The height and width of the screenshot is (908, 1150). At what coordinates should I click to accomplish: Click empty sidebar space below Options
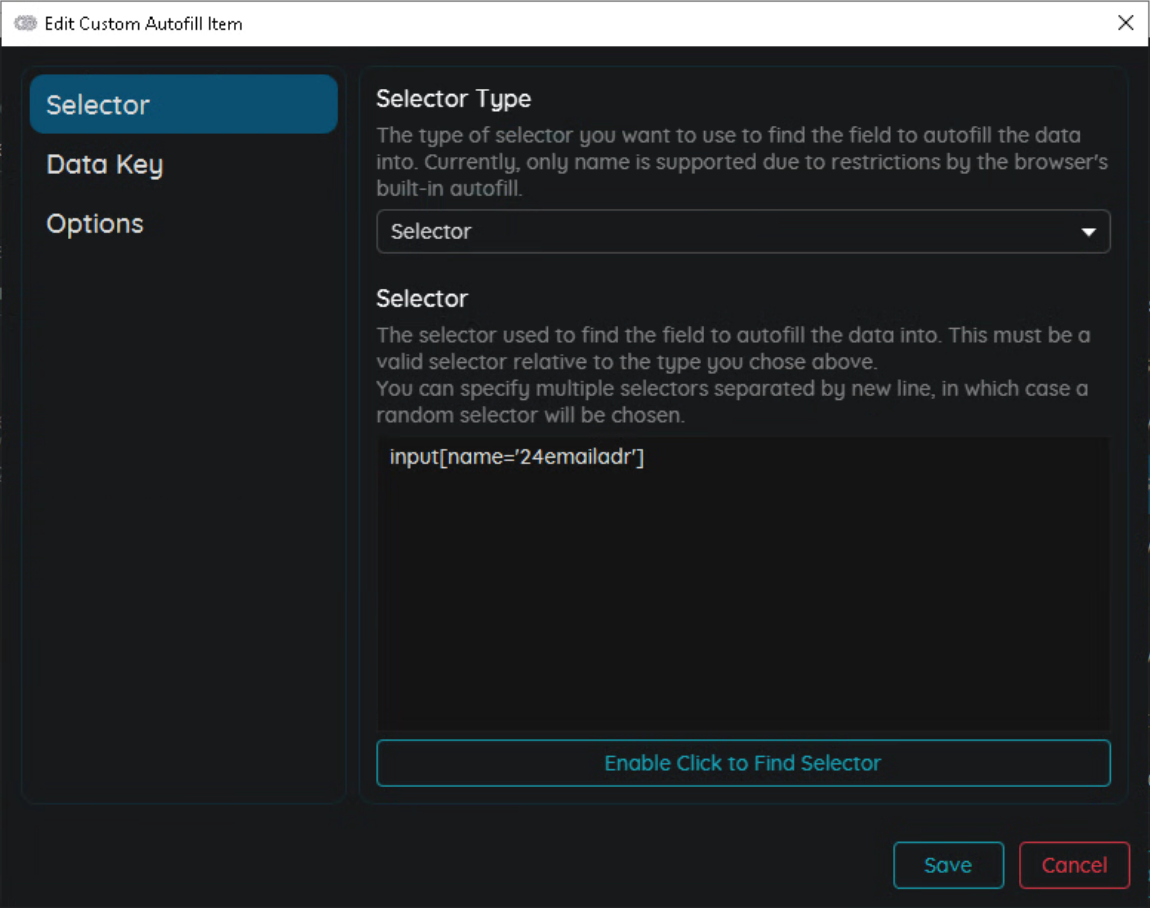click(x=183, y=520)
